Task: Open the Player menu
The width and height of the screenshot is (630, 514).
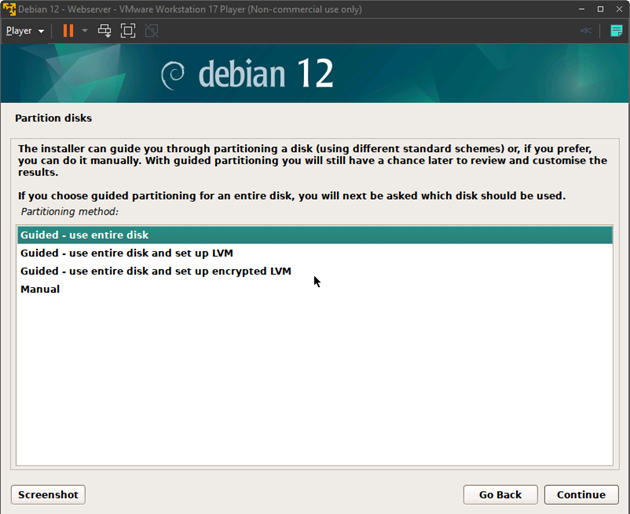Action: 25,31
